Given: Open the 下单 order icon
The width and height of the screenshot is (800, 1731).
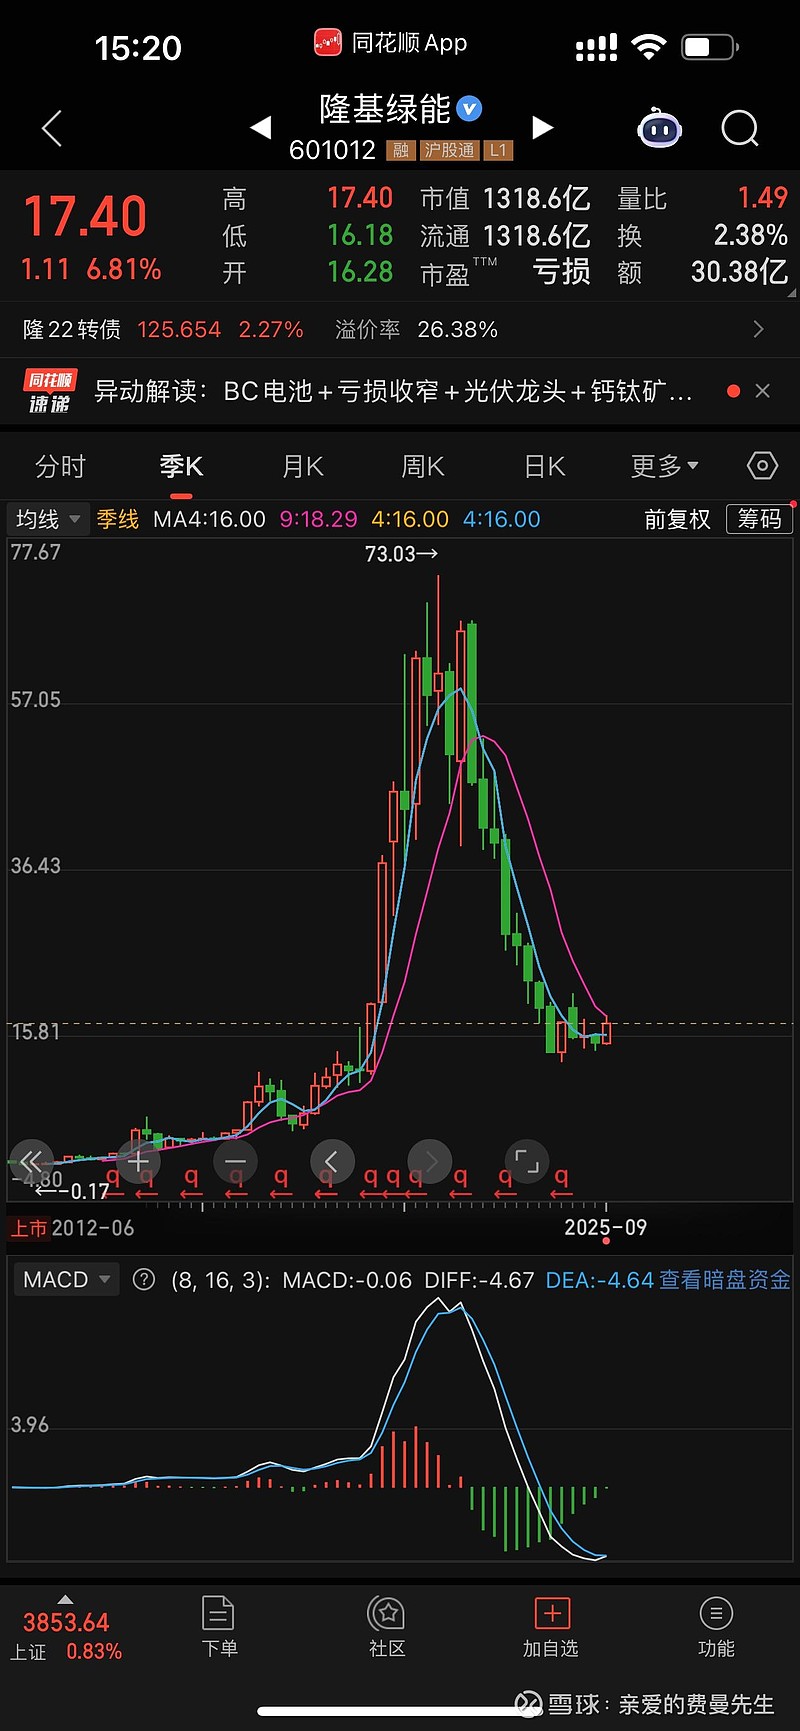Looking at the screenshot, I should (219, 1627).
